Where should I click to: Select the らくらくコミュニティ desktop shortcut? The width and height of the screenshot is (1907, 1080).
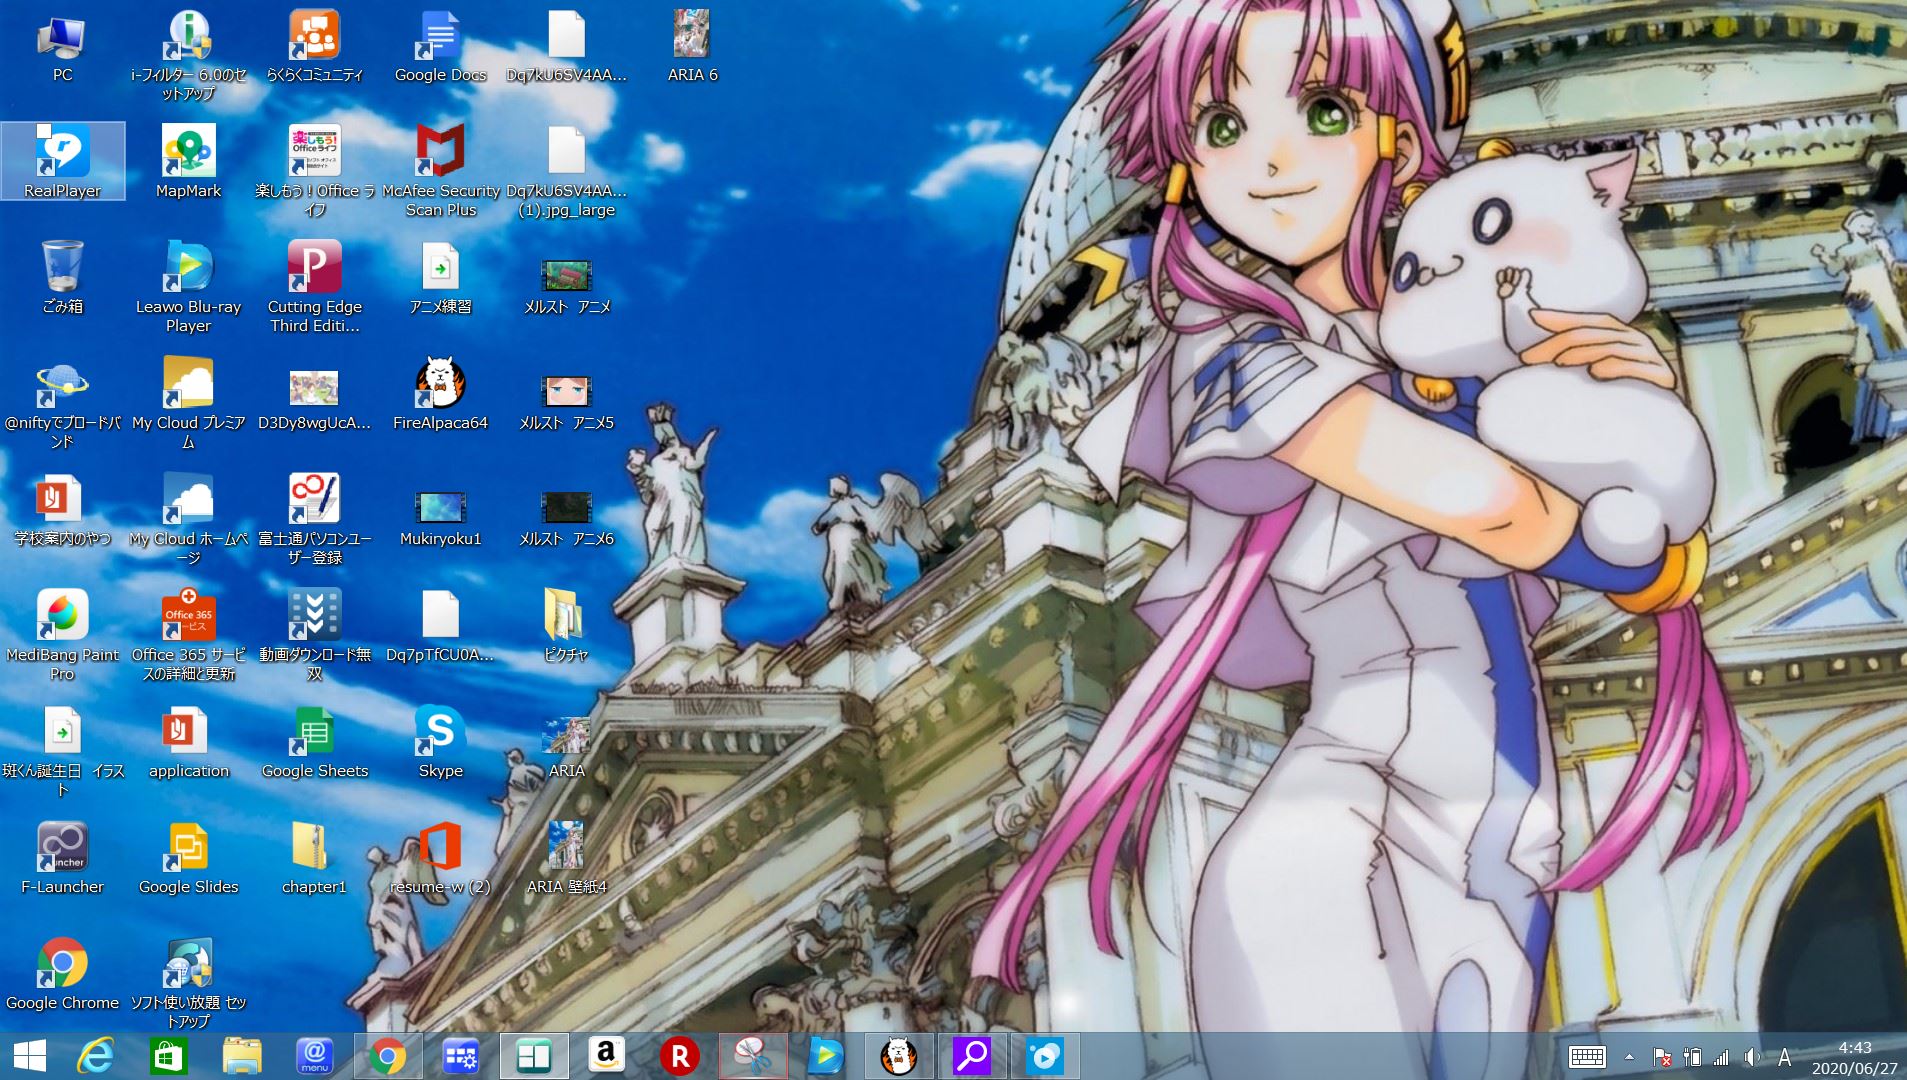tap(314, 47)
